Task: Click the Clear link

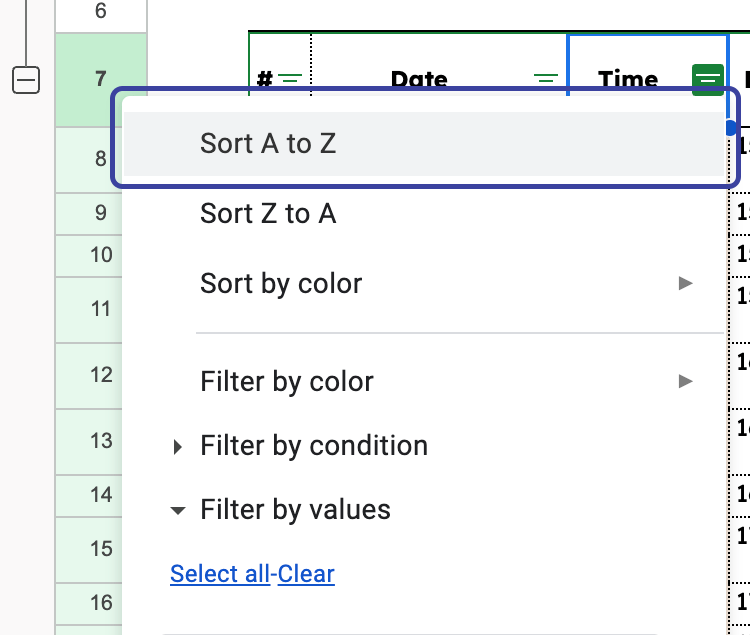Action: click(306, 574)
